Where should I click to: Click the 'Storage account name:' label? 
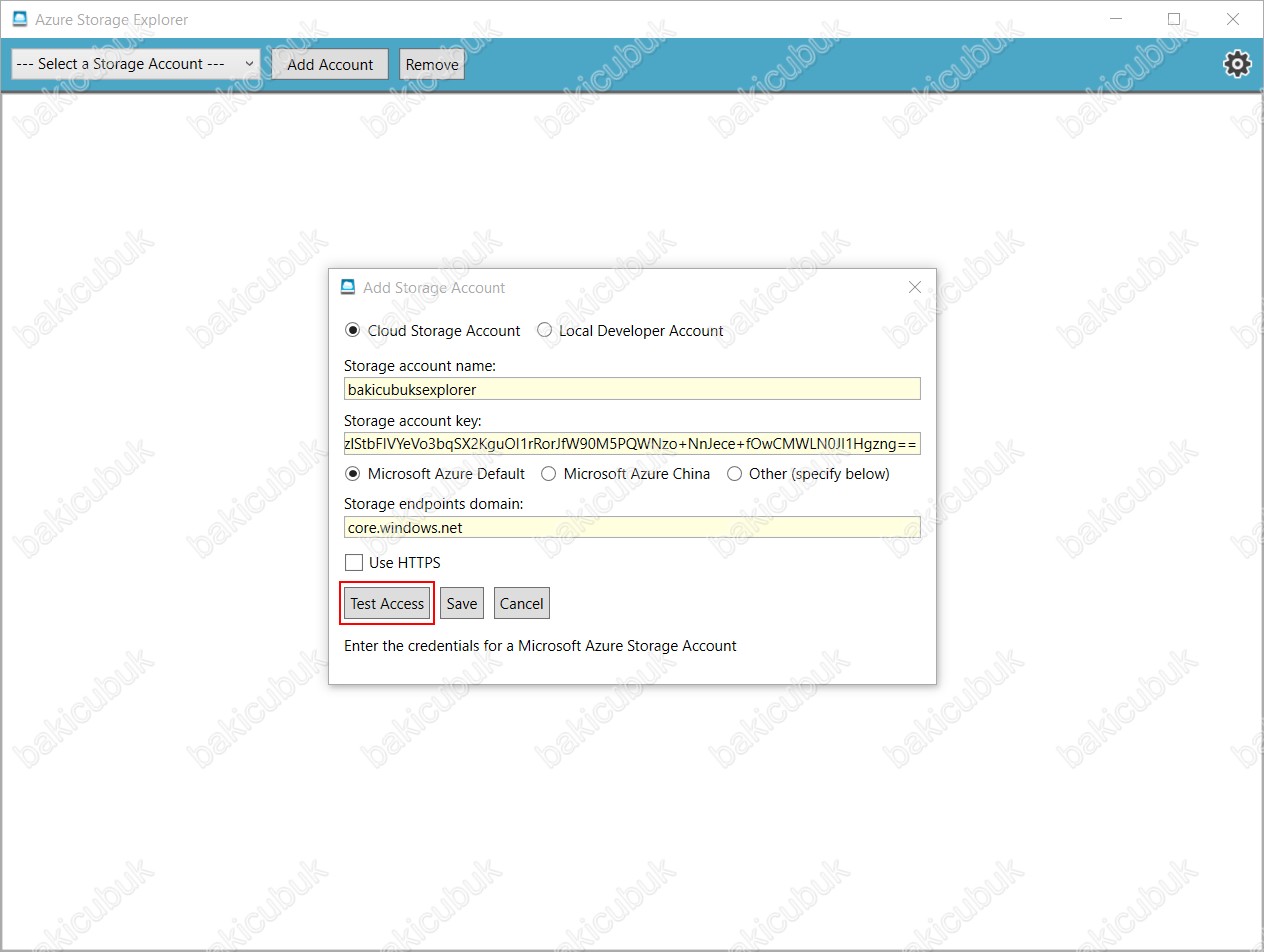tap(420, 366)
